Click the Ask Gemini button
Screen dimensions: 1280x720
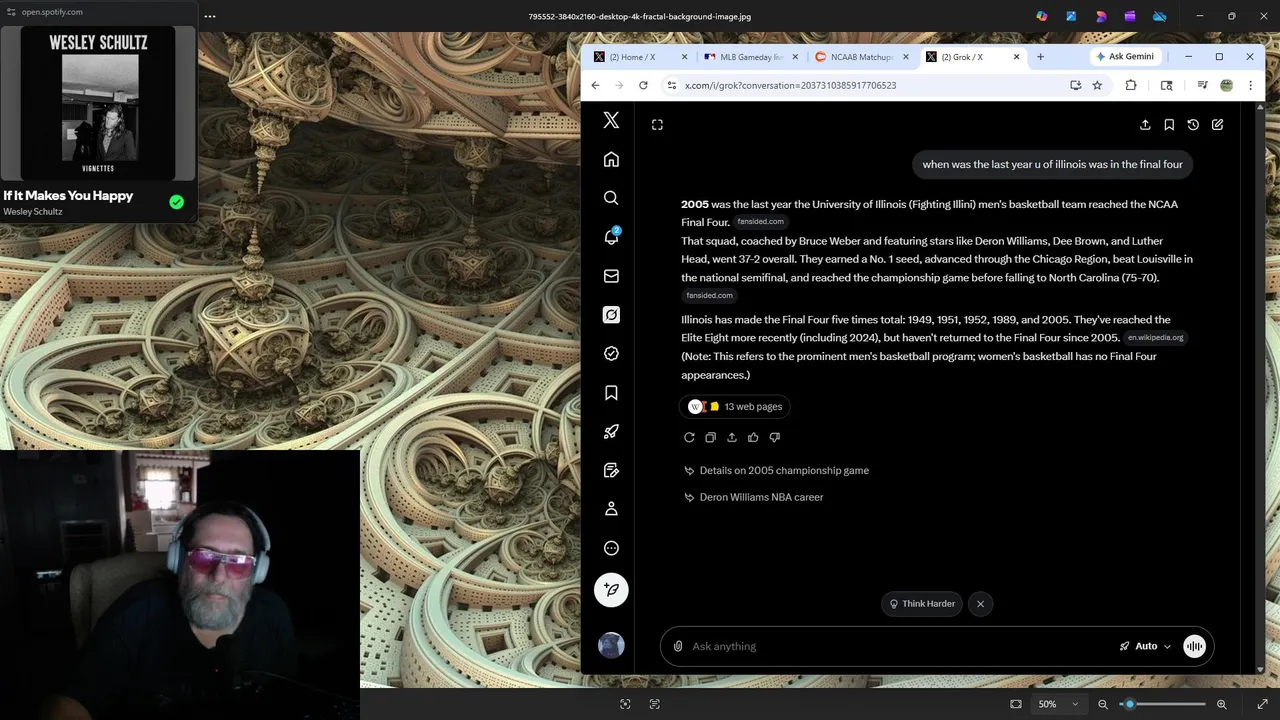(1125, 57)
